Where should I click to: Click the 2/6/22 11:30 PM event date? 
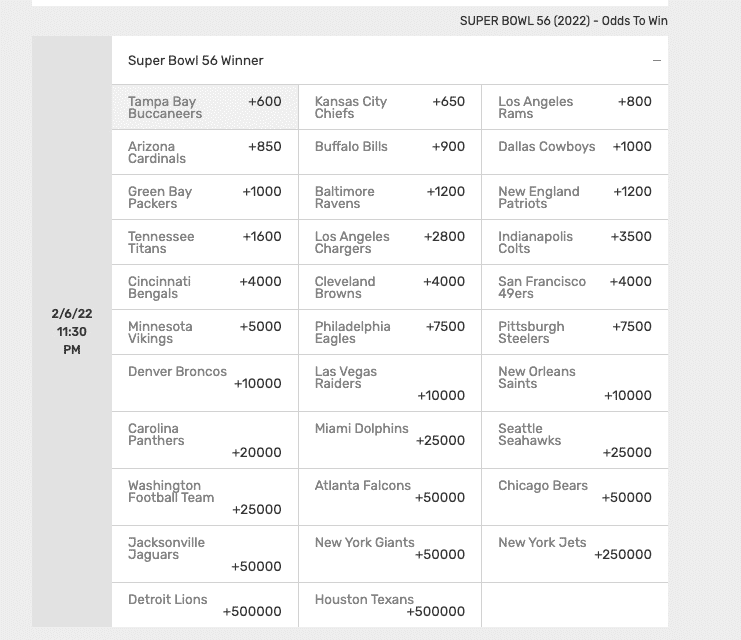pos(72,331)
